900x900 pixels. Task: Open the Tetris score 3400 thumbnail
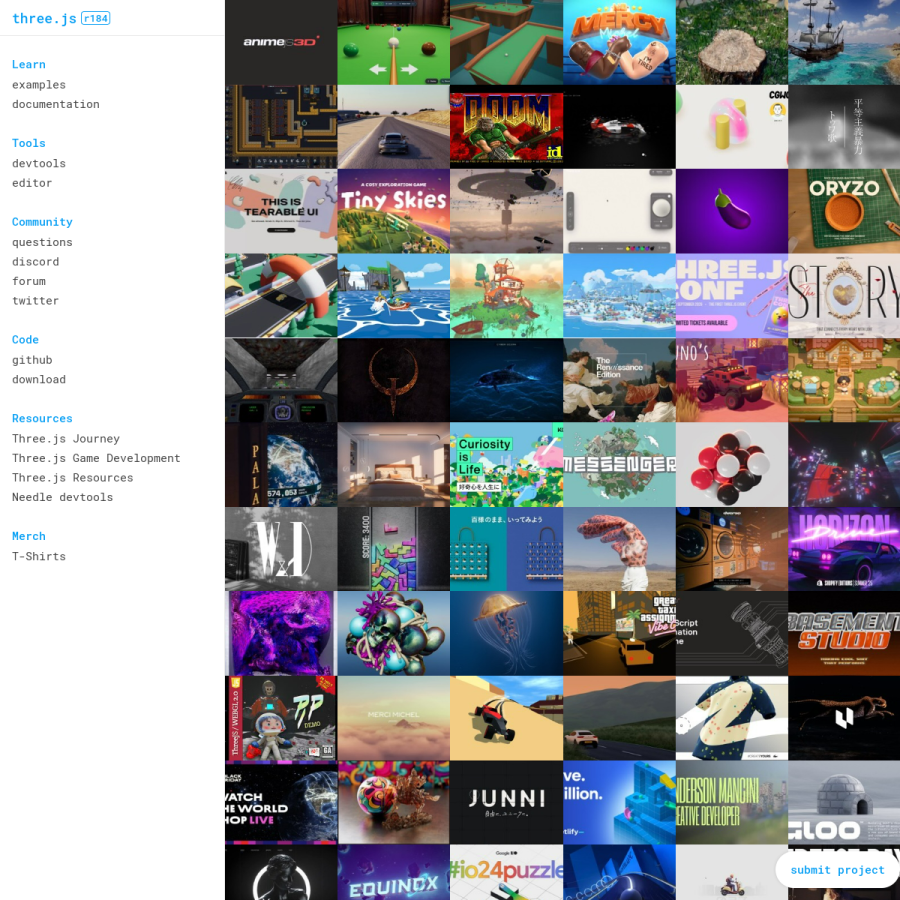tap(394, 548)
